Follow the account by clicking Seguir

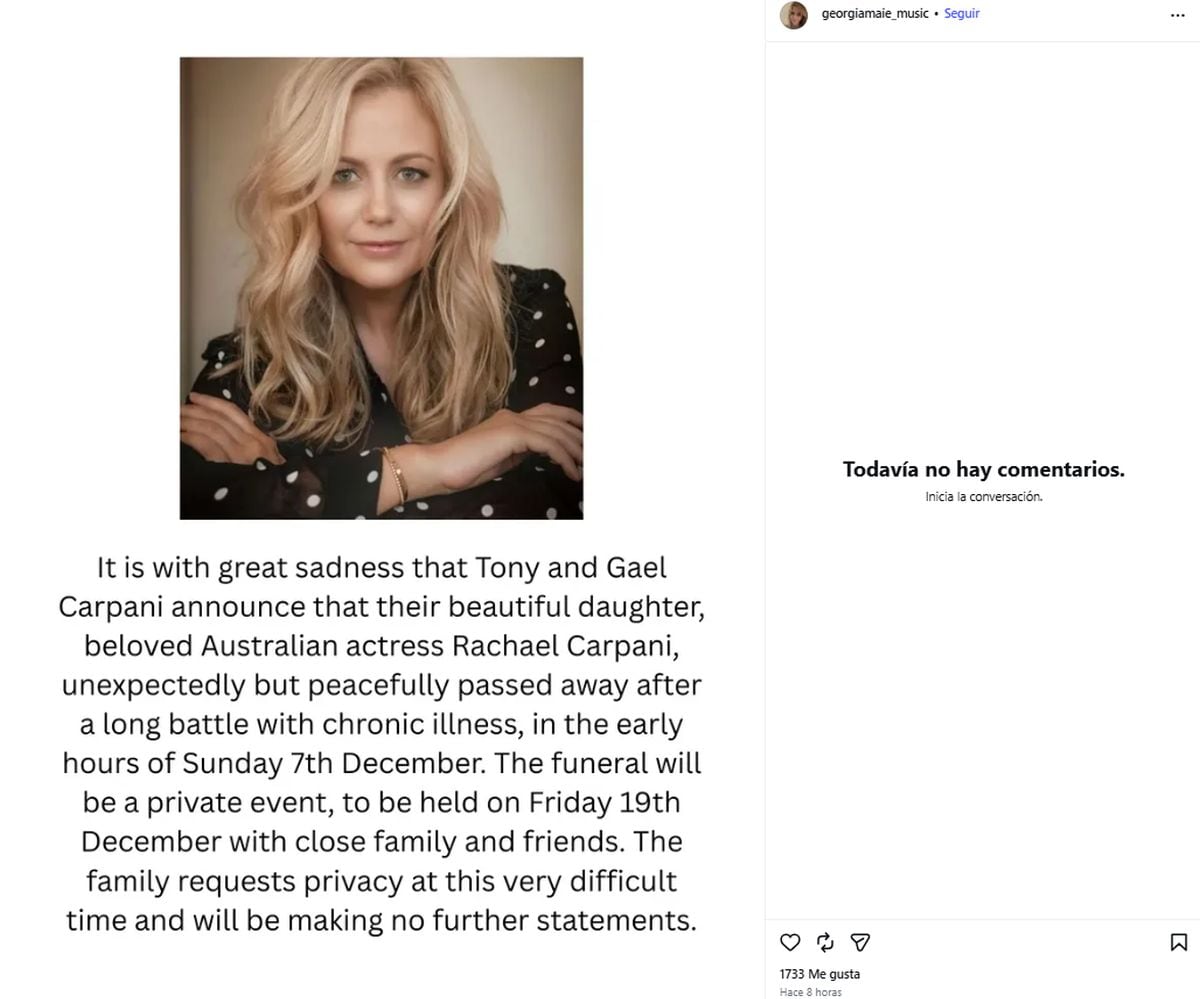[961, 14]
